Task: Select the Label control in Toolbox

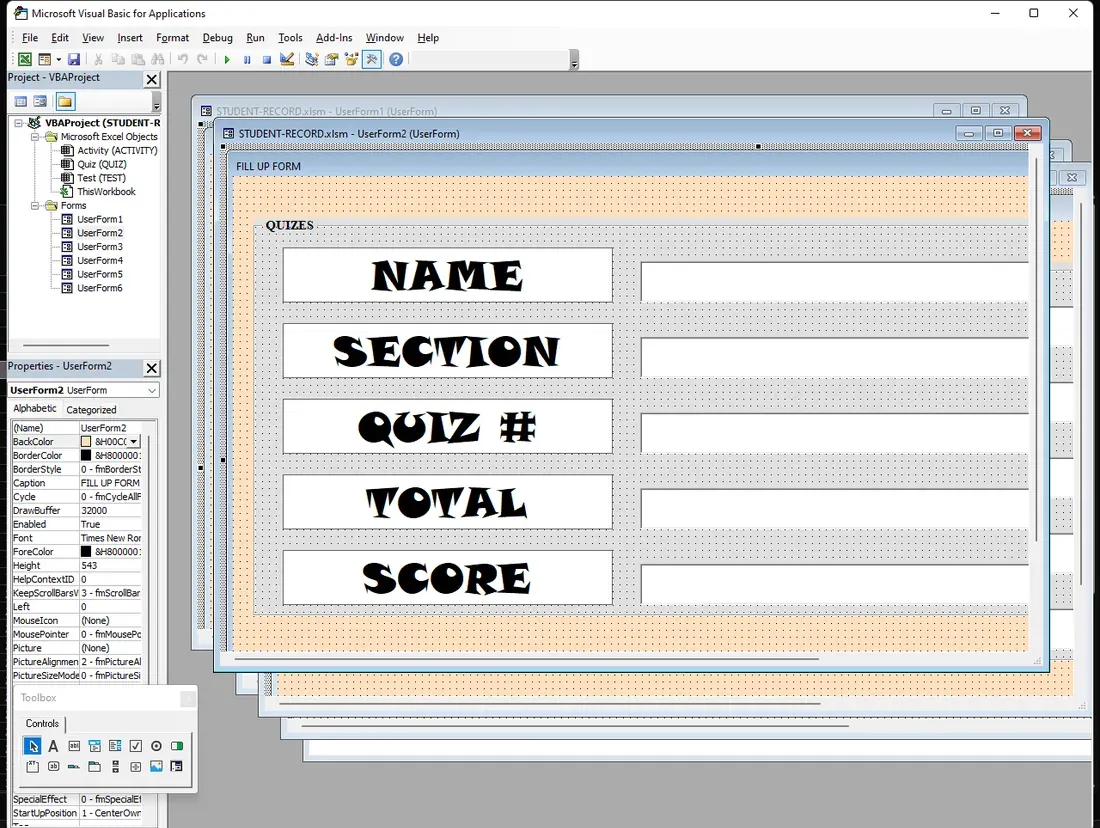Action: click(x=53, y=746)
